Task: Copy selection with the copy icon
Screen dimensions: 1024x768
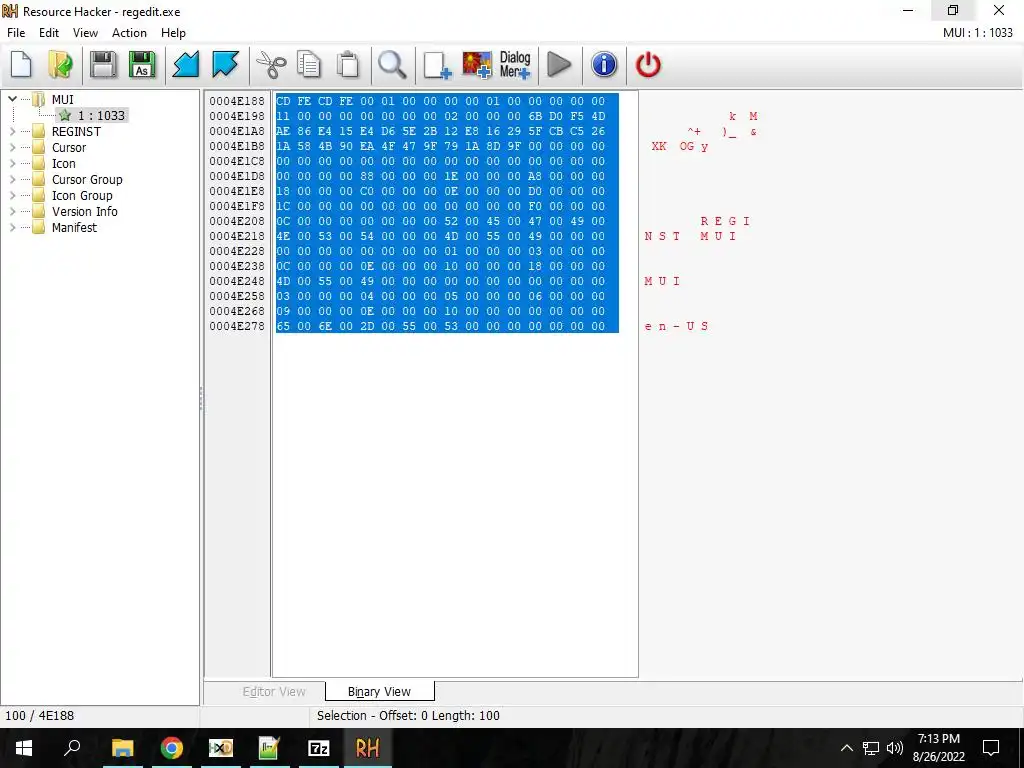Action: pyautogui.click(x=309, y=65)
